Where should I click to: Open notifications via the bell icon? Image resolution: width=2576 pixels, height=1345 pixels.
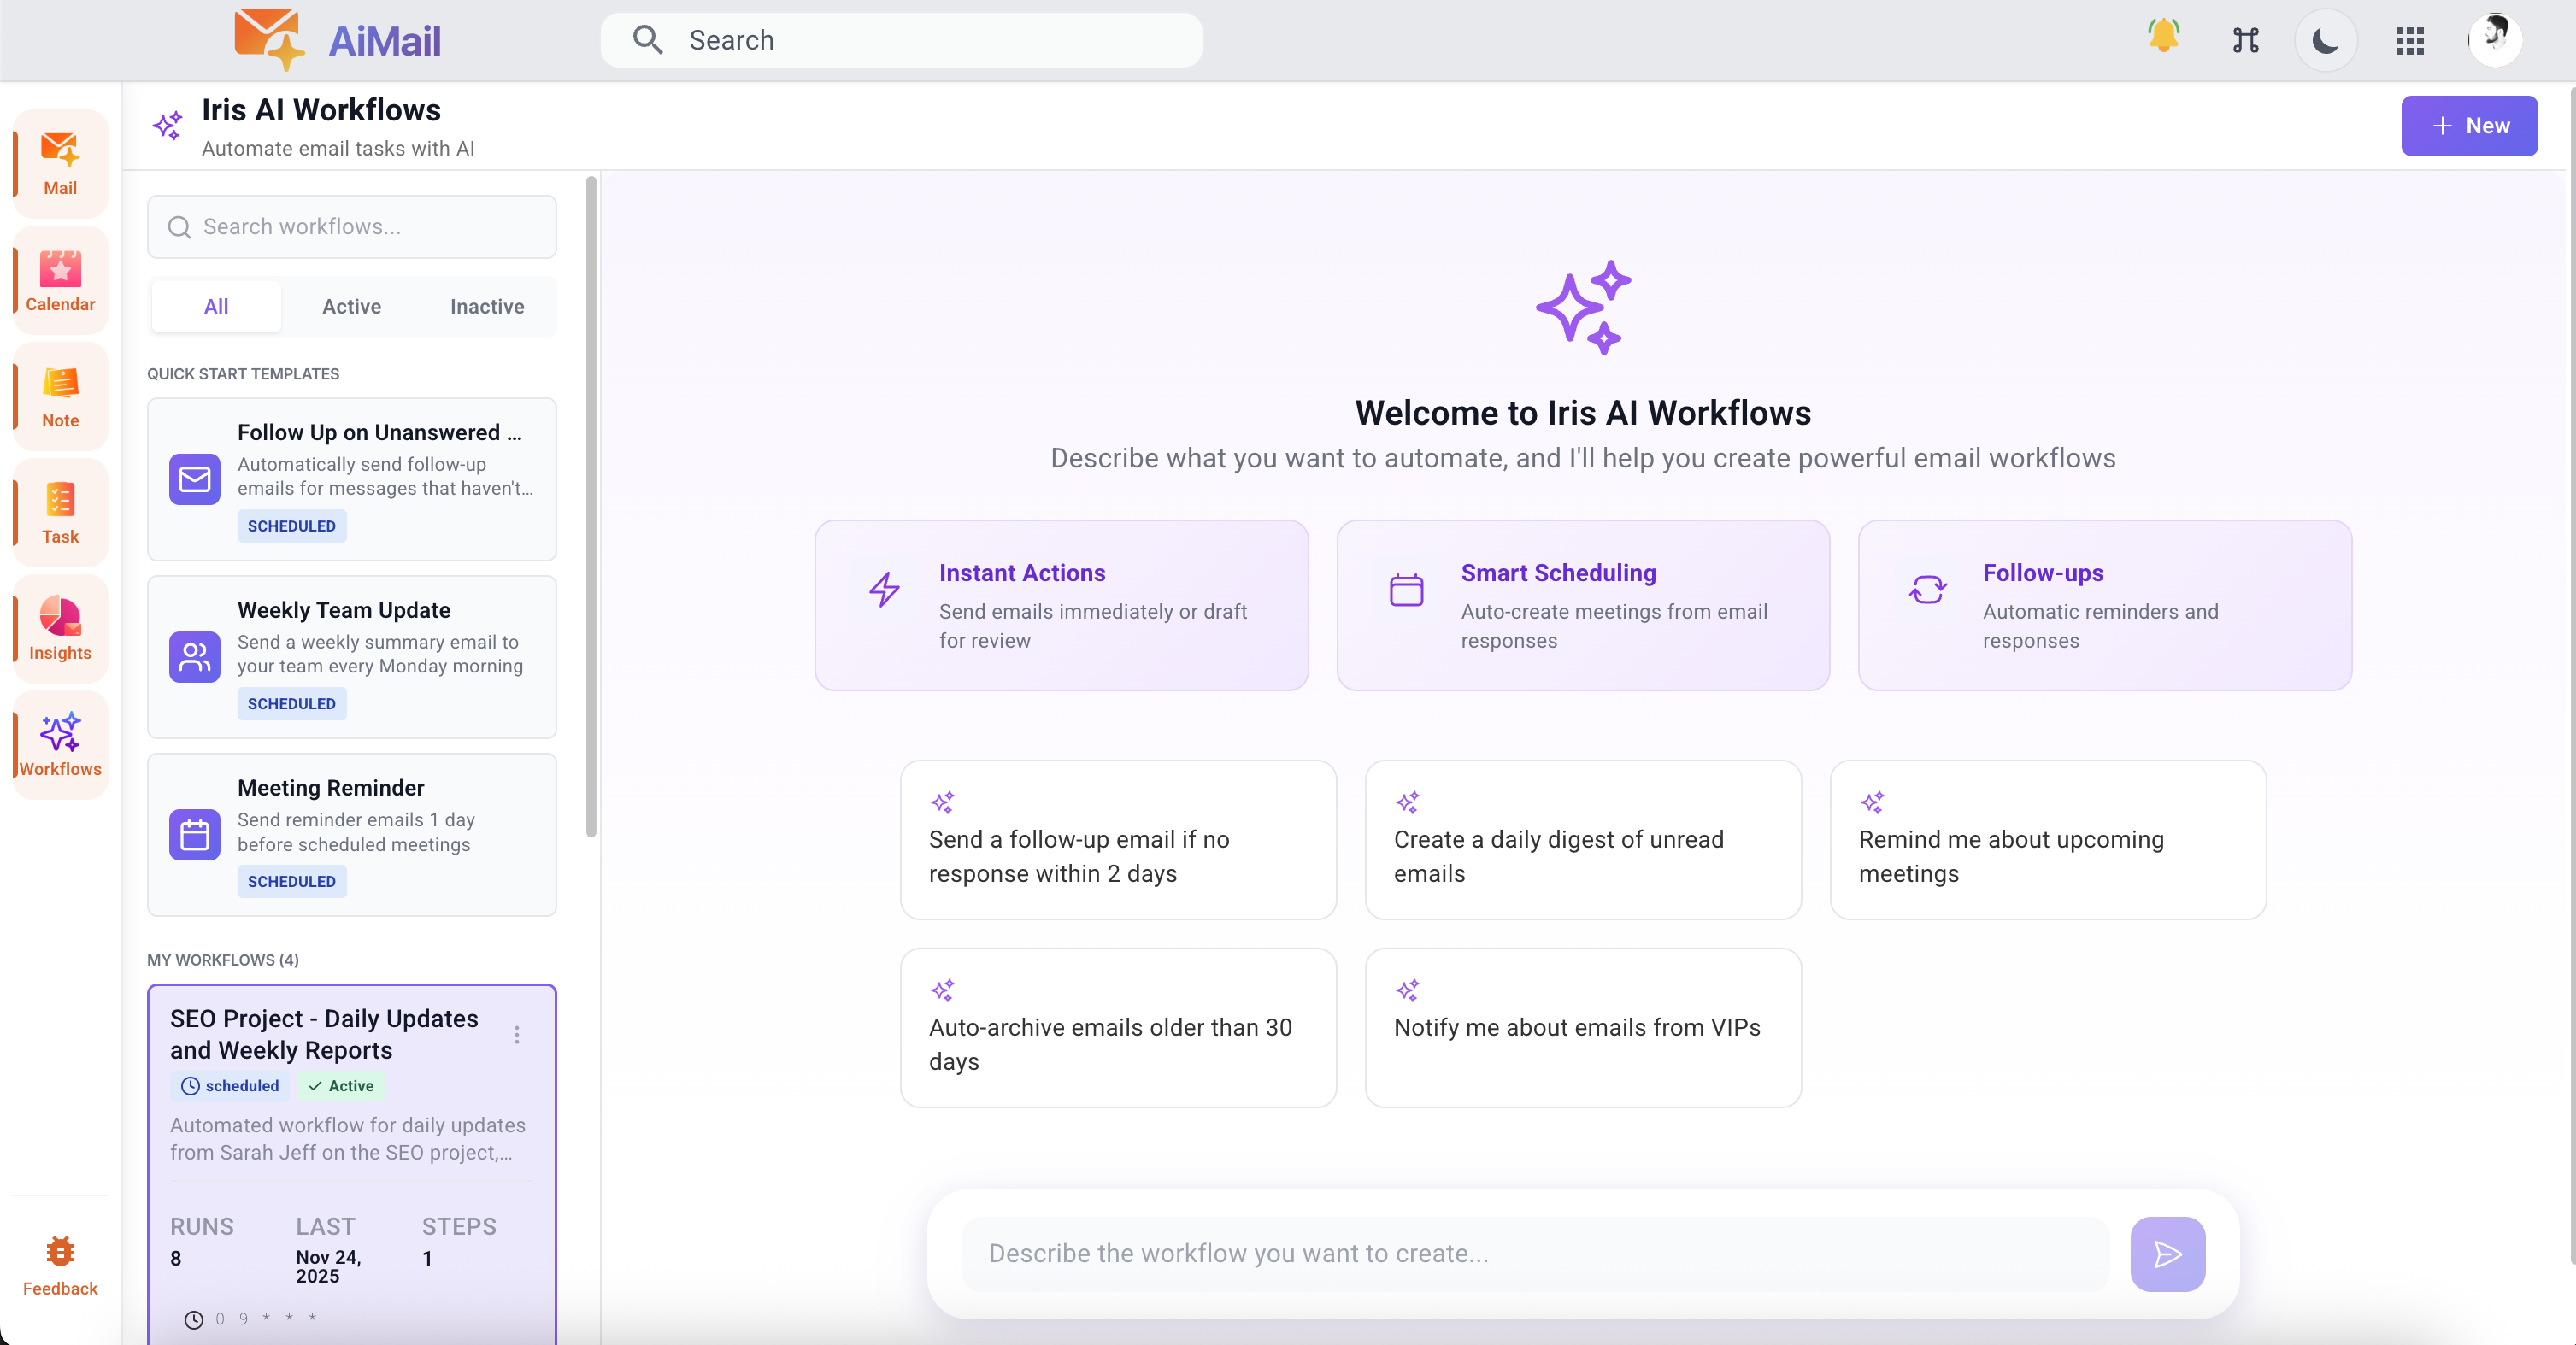click(2163, 40)
